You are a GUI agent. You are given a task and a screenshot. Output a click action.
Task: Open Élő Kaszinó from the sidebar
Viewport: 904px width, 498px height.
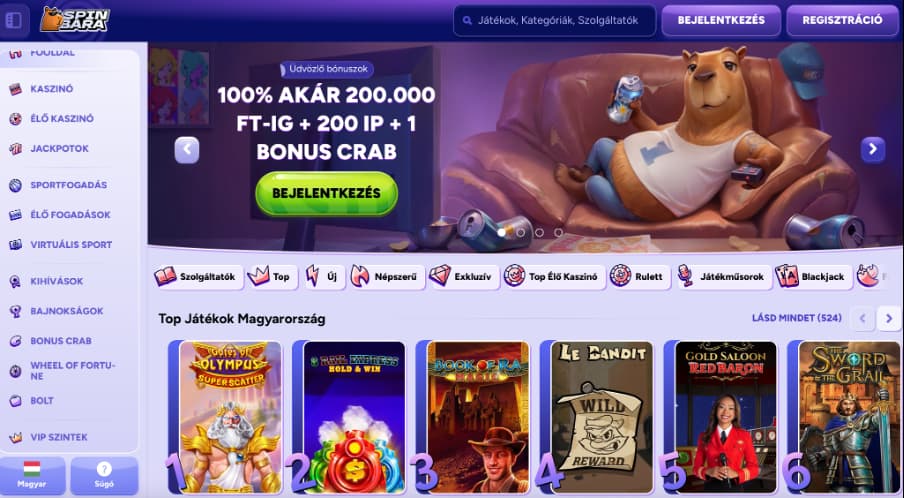(62, 119)
